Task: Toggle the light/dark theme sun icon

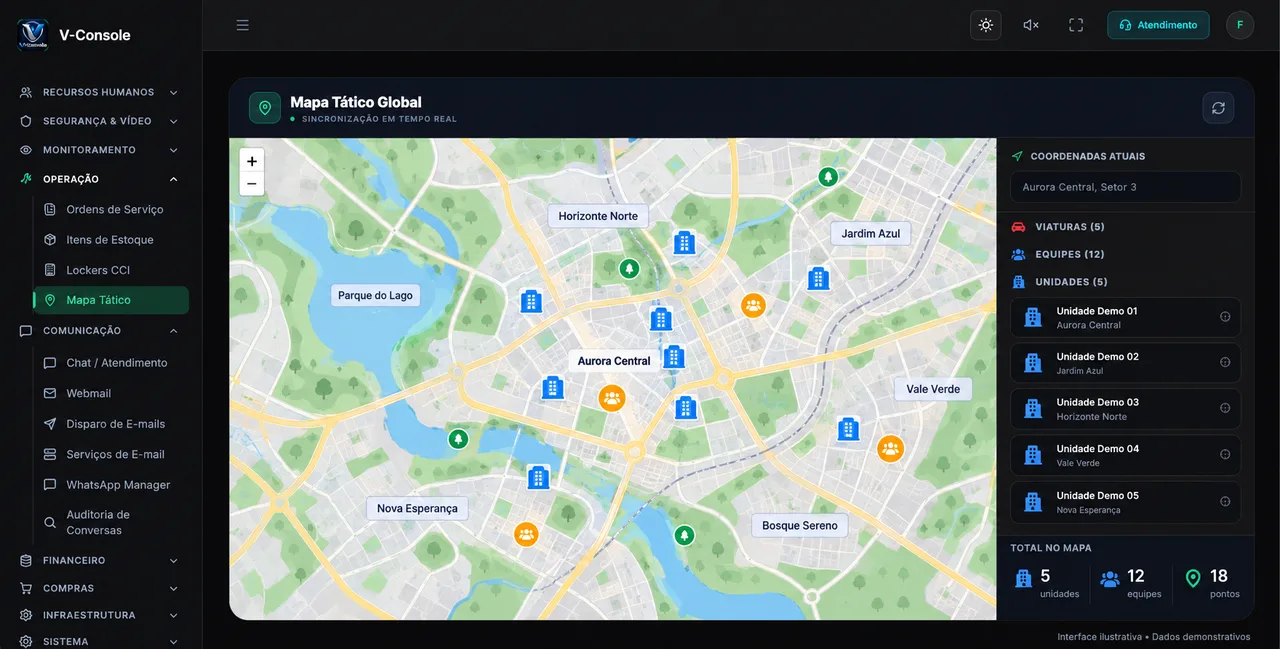Action: (x=986, y=25)
